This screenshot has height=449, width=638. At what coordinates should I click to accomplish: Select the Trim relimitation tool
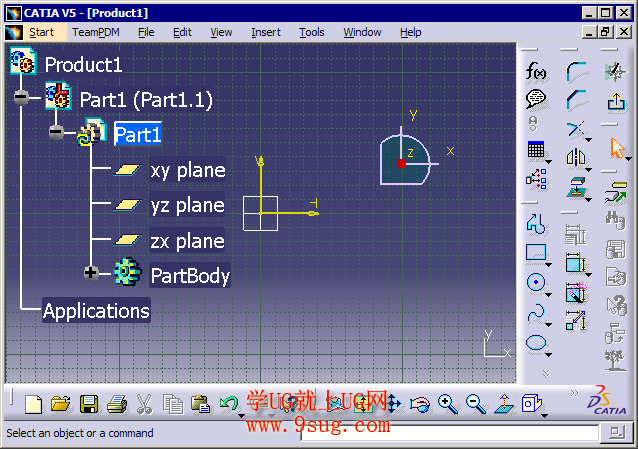point(576,129)
